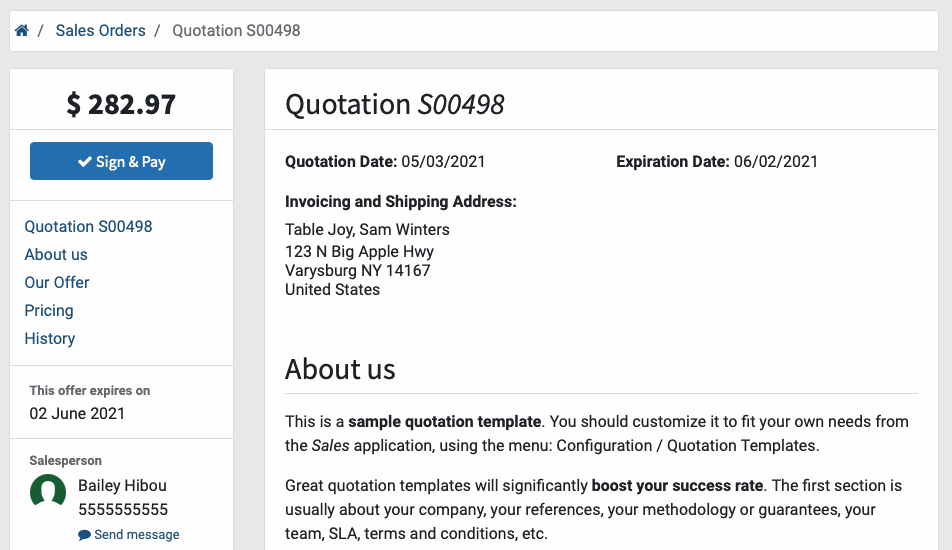
Task: Click the About us section heading
Action: click(340, 369)
